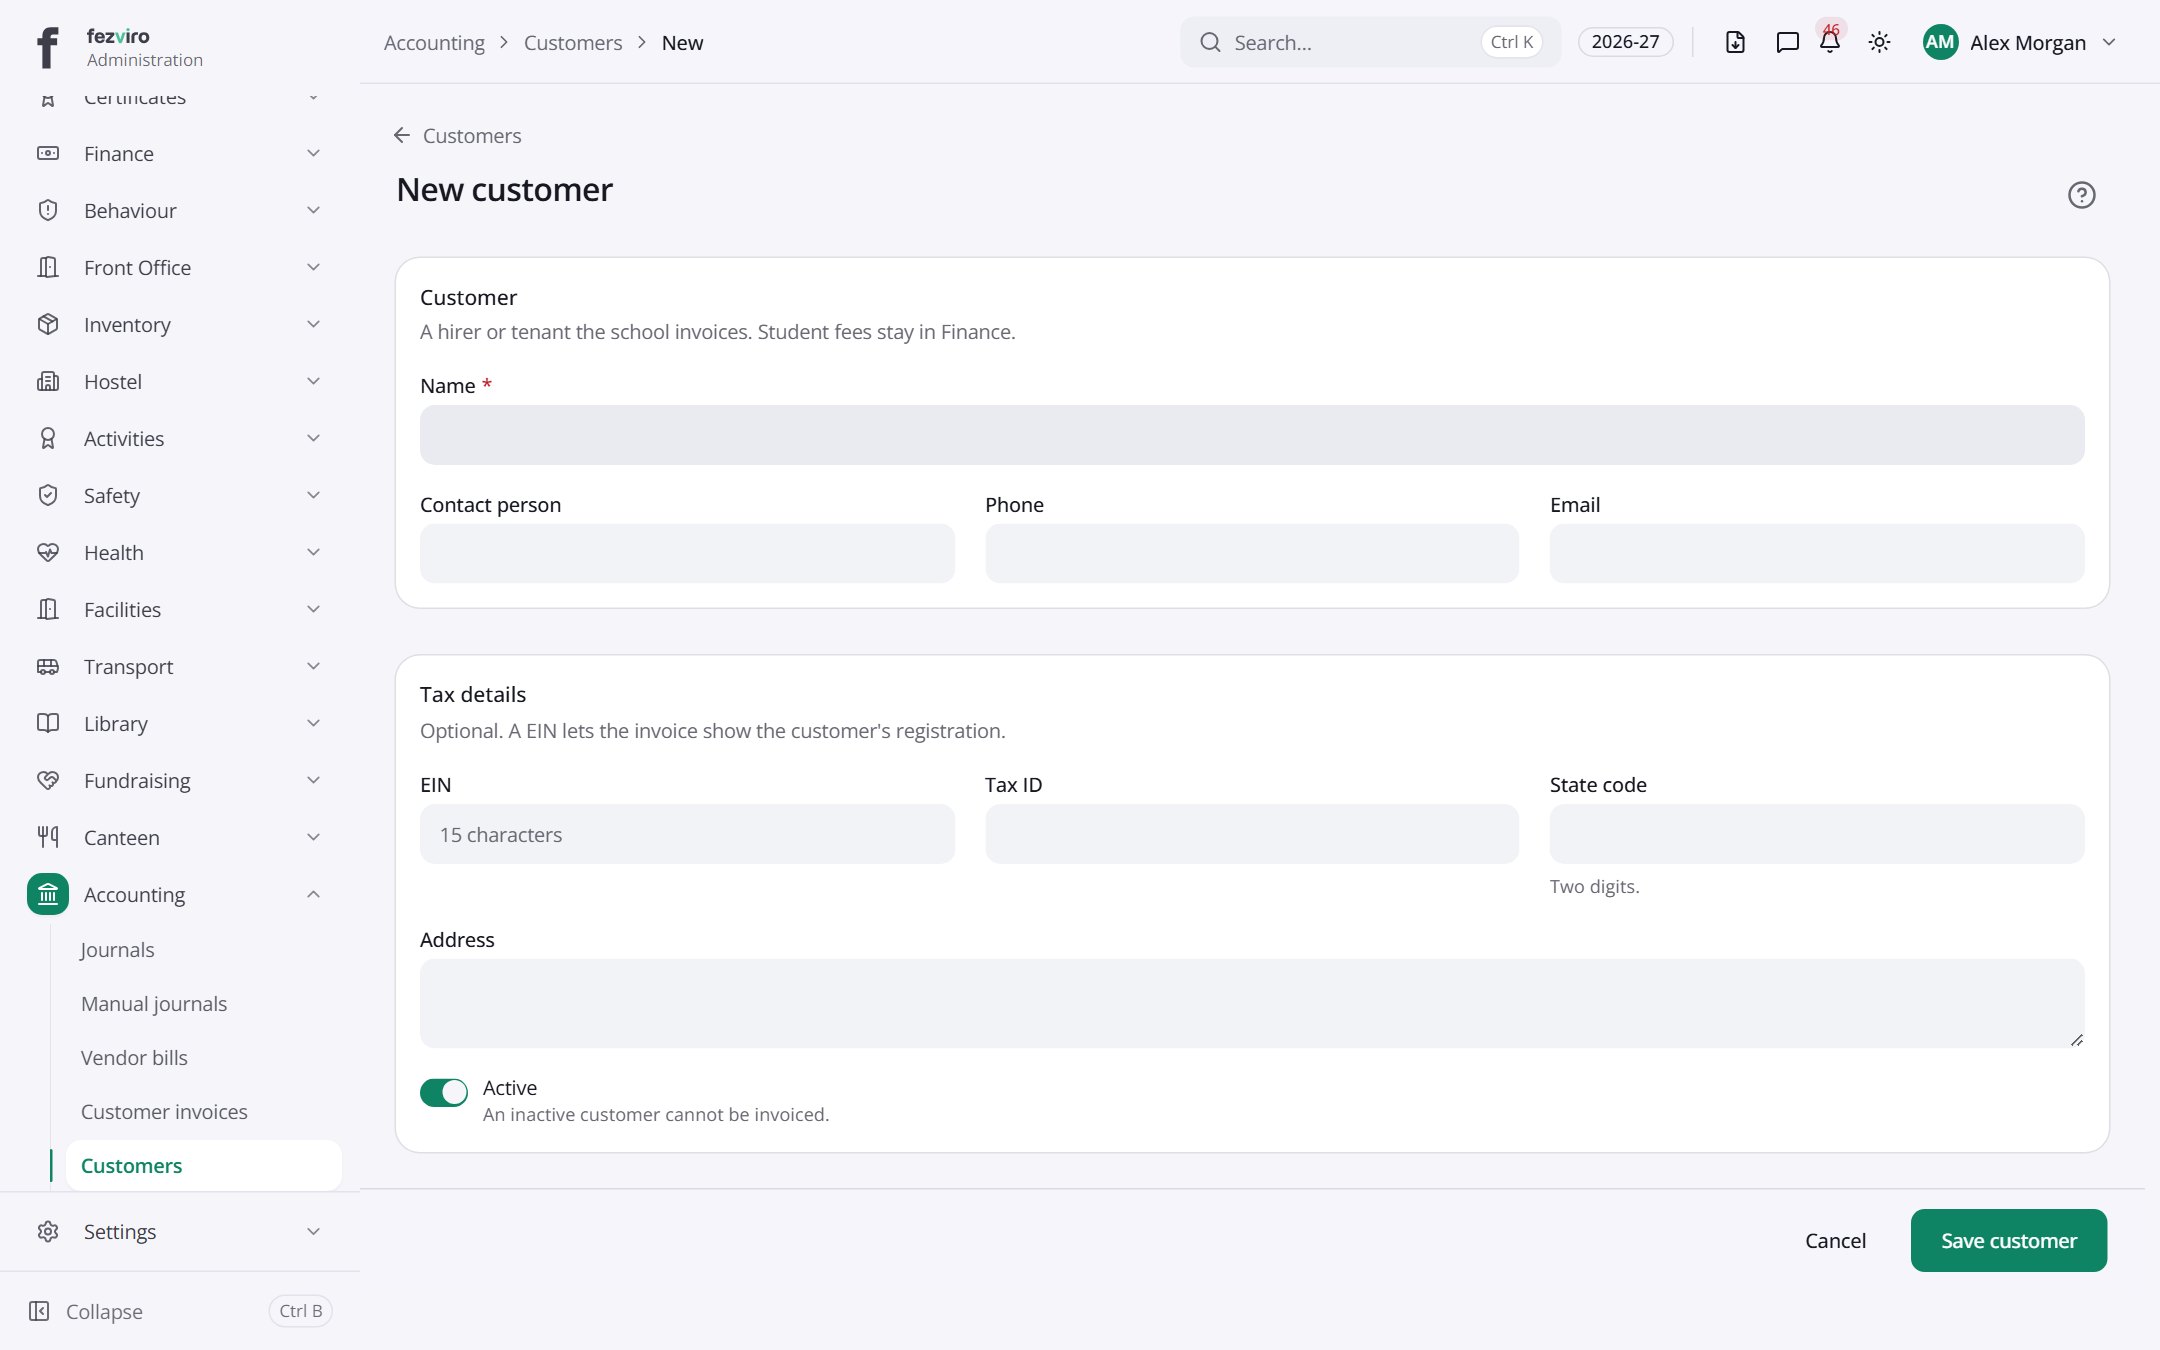Screen dimensions: 2160x1350
Task: Click the Library book icon in sidebar
Action: click(48, 723)
